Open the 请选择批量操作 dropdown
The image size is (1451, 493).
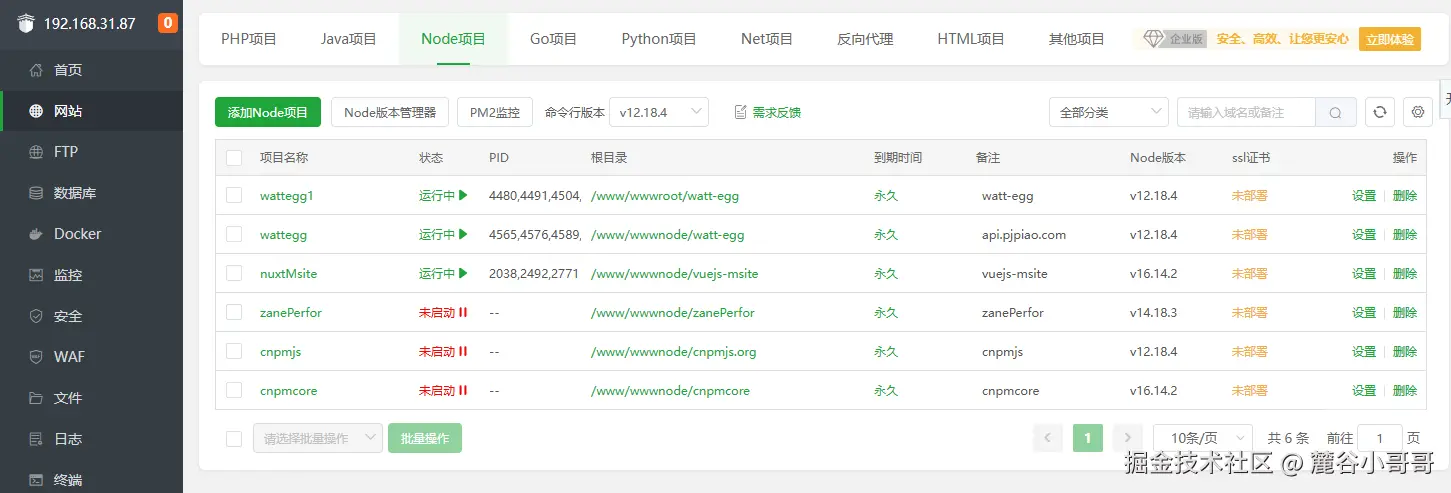318,438
